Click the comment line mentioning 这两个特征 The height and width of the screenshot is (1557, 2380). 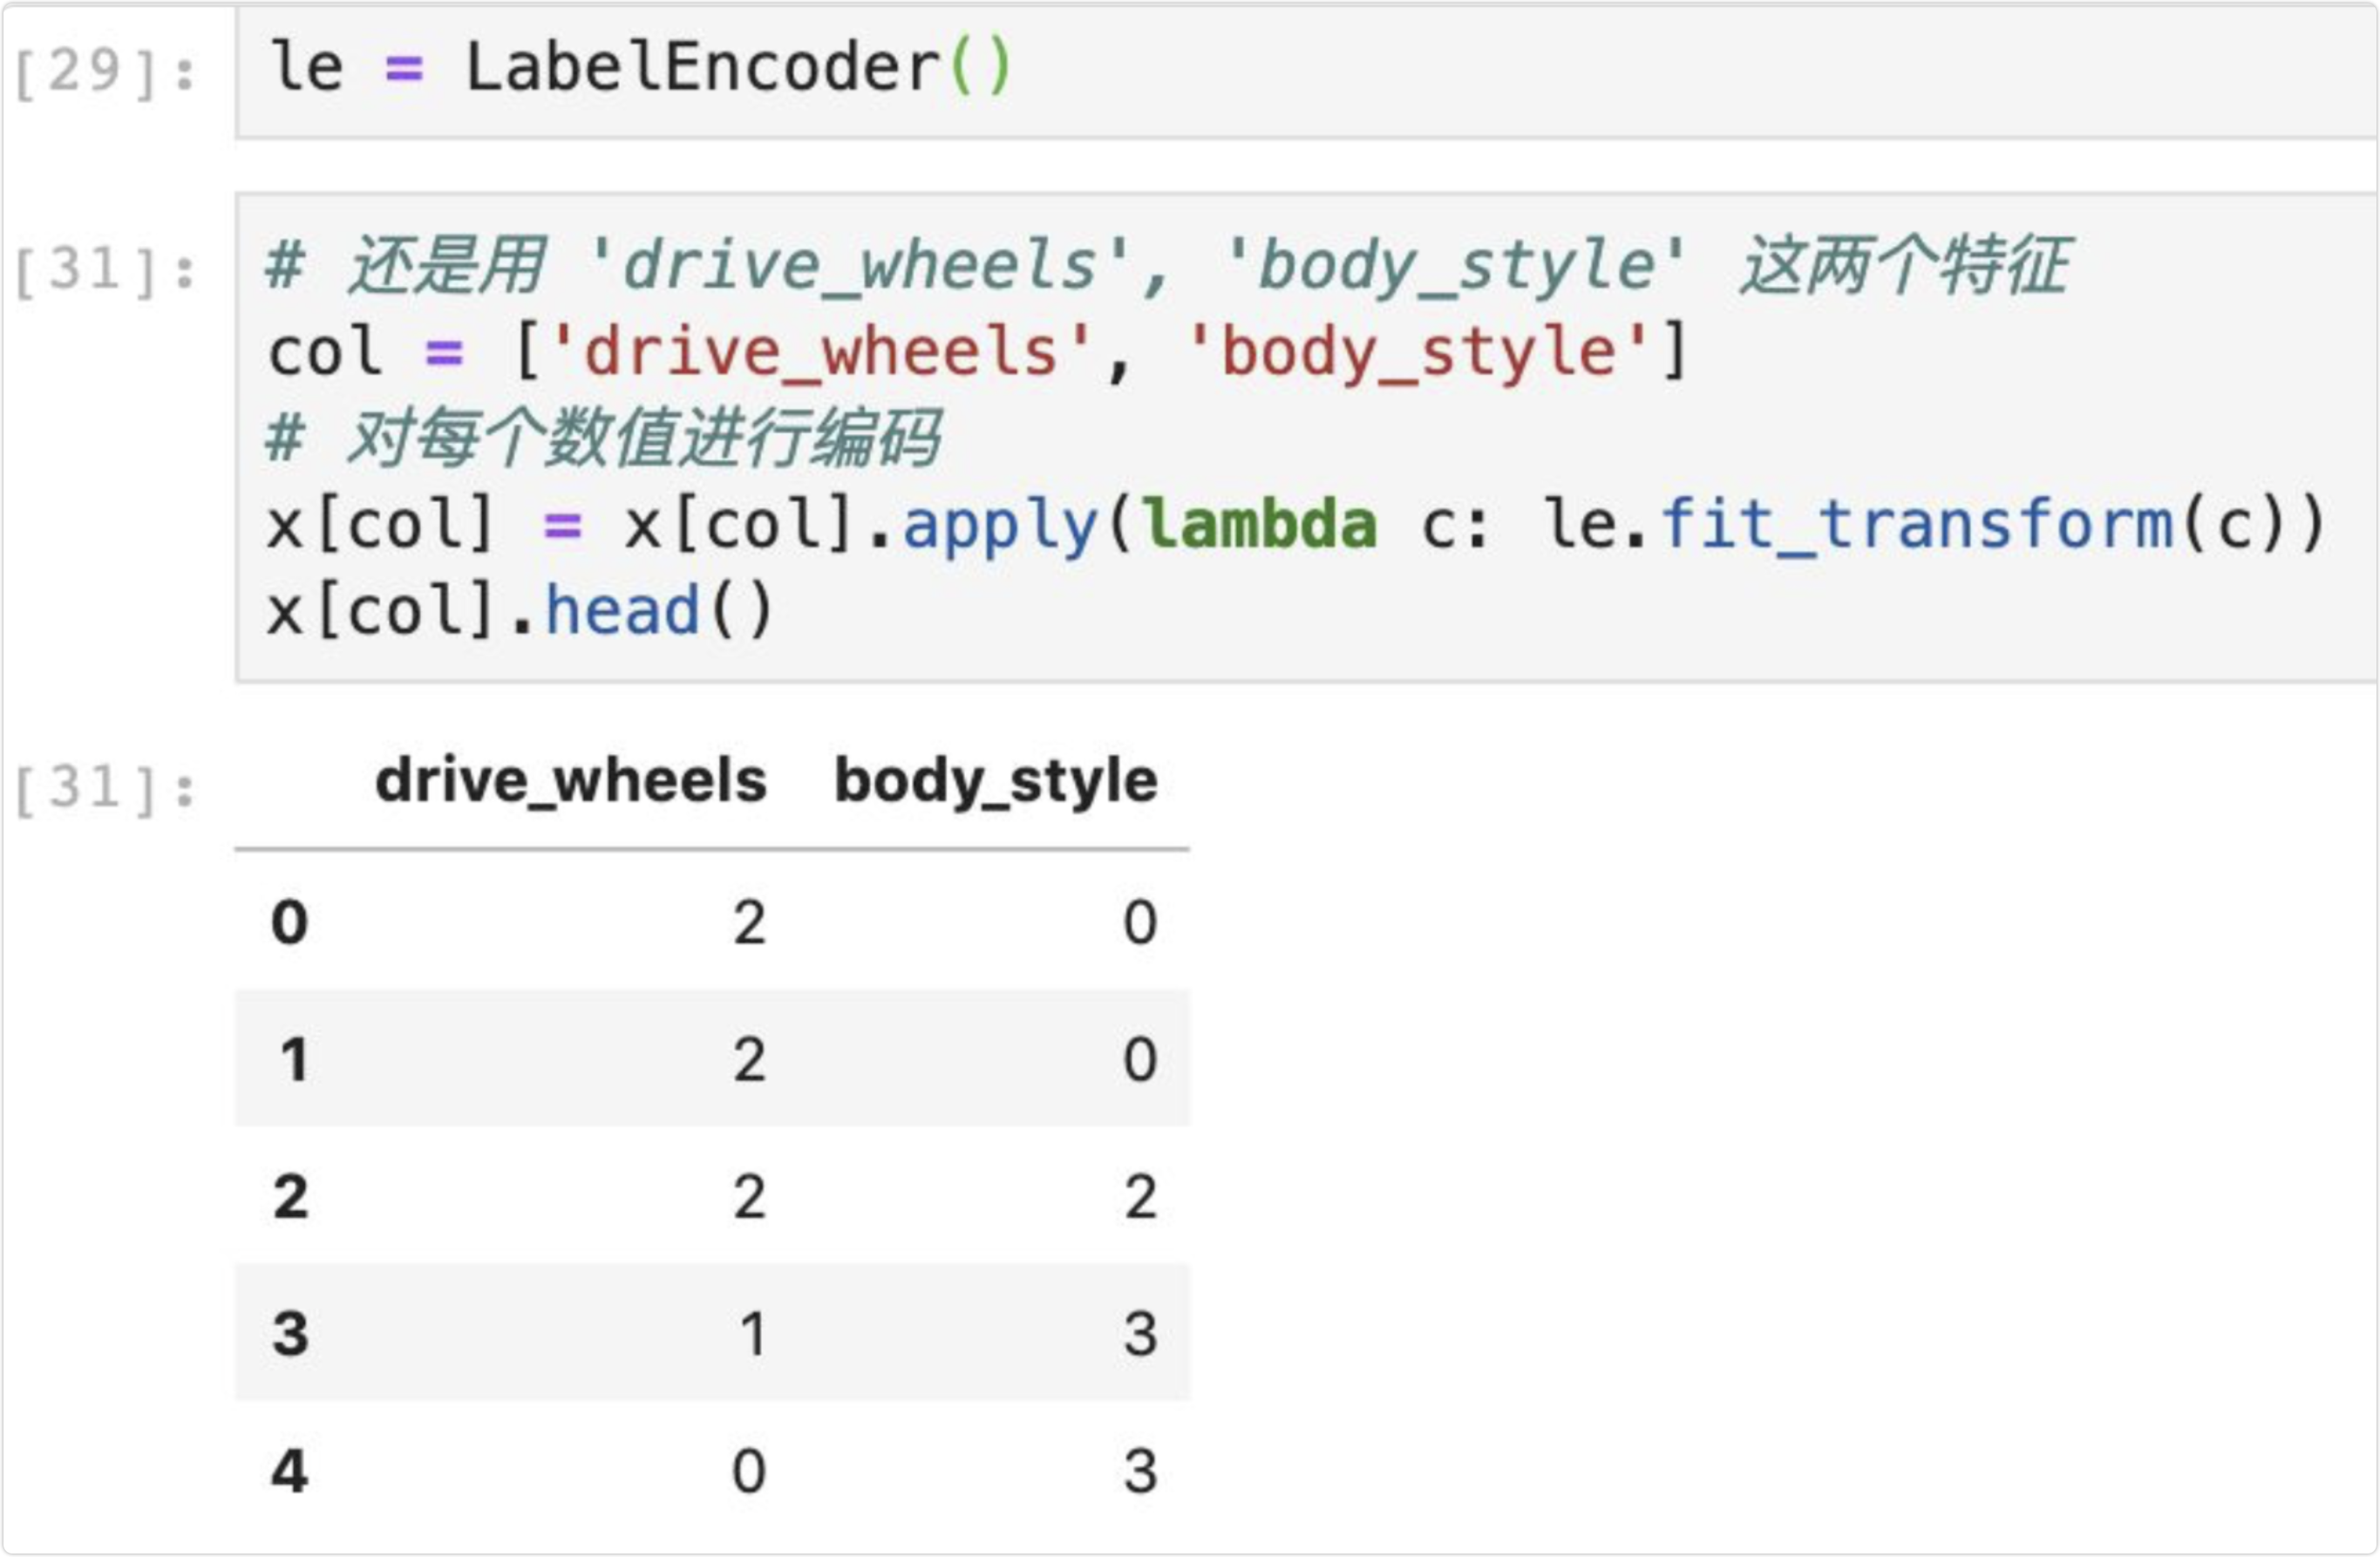(x=1168, y=266)
